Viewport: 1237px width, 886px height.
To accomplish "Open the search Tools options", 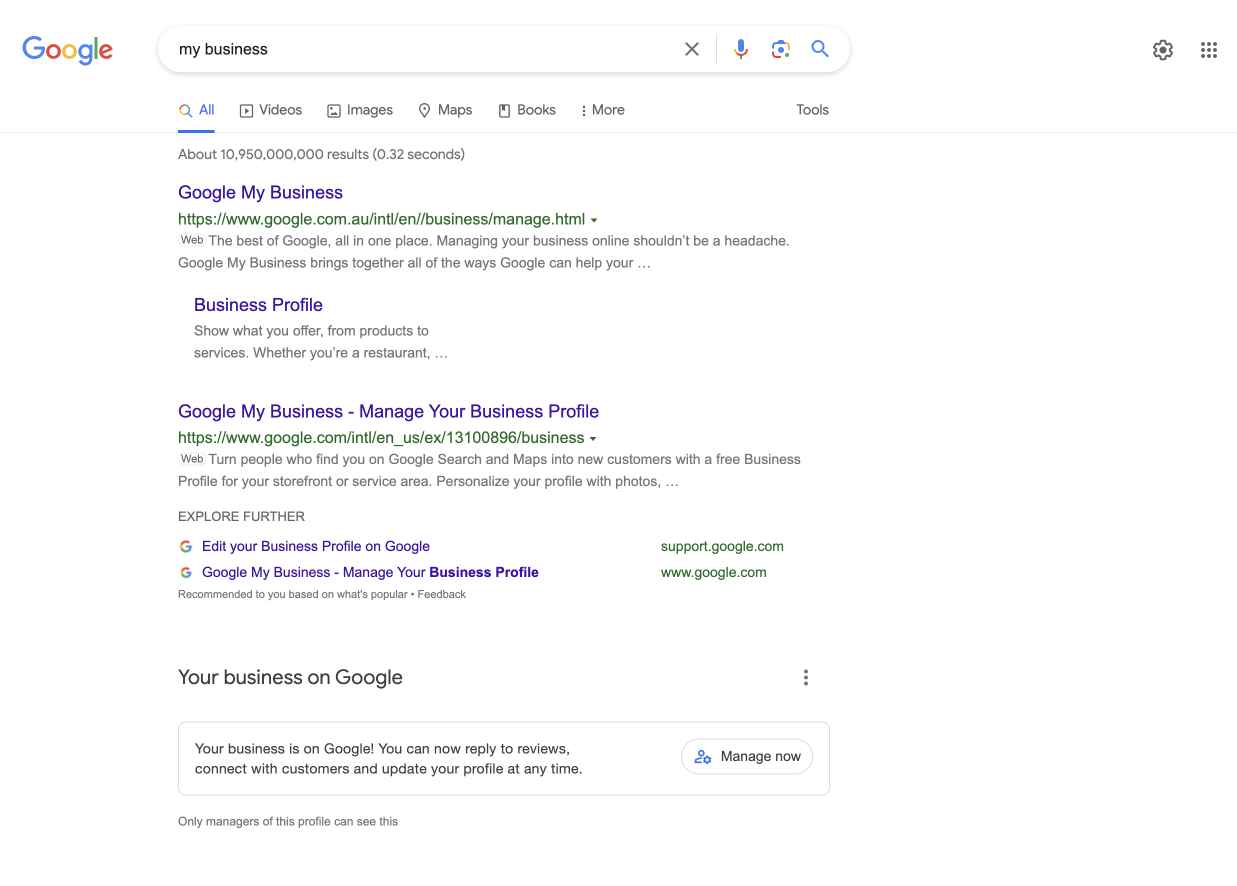I will [813, 110].
